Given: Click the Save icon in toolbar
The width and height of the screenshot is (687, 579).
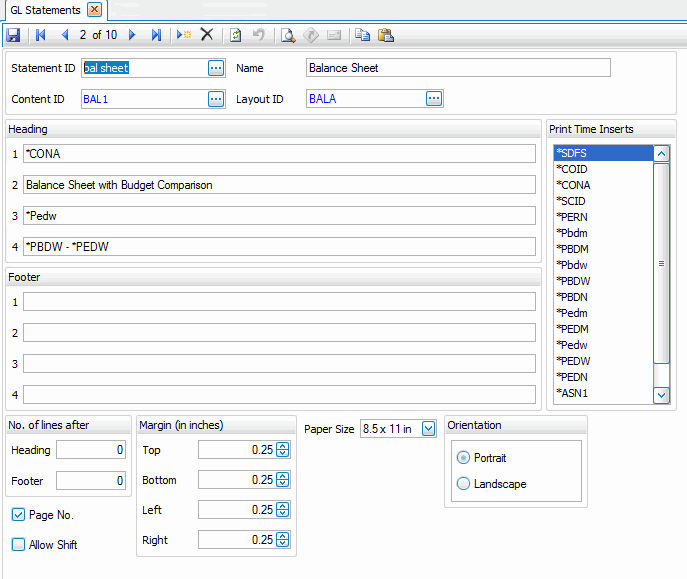Looking at the screenshot, I should pos(13,35).
